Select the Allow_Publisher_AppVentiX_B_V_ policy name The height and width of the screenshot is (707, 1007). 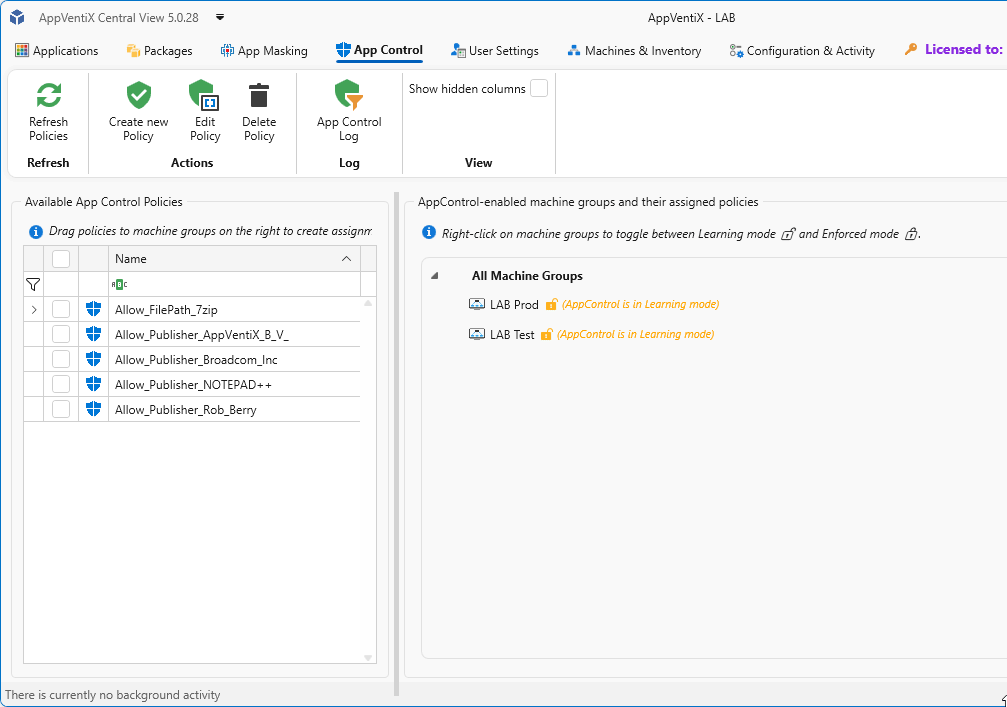pyautogui.click(x=202, y=335)
